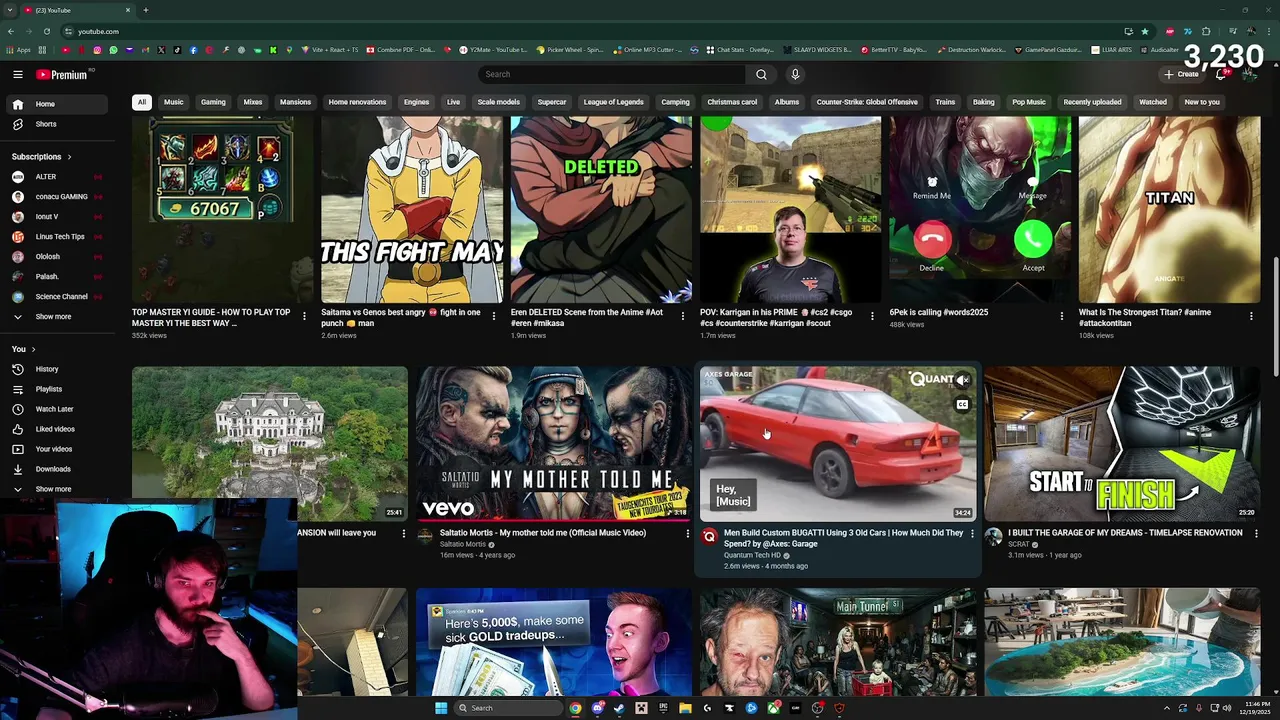
Task: Expand Show more under Subscriptions
Action: [56, 317]
